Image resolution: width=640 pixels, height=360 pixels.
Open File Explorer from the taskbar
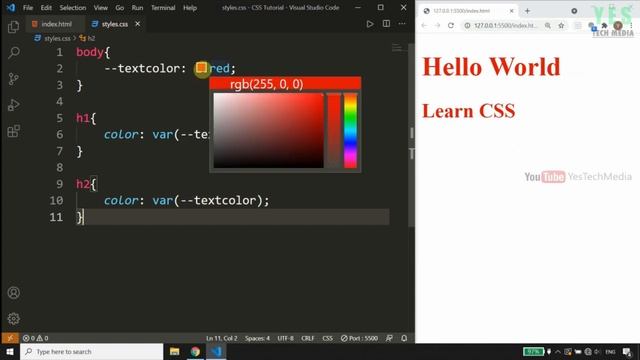click(x=175, y=351)
